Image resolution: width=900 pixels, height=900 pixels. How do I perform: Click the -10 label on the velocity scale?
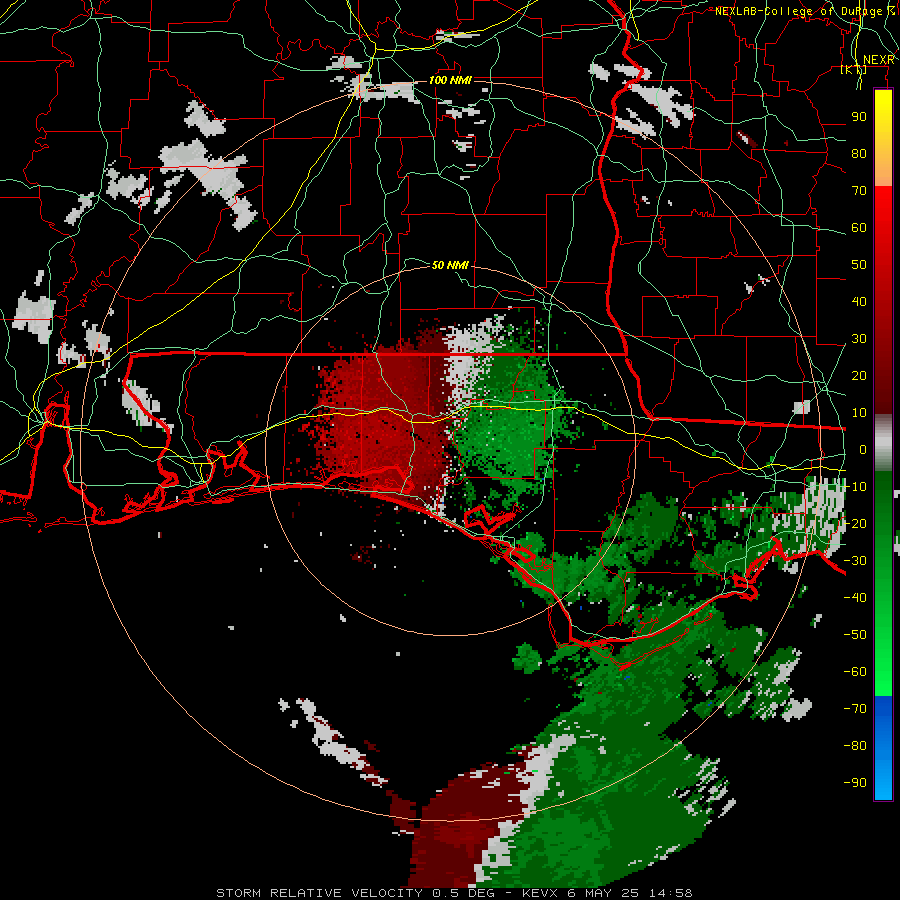coord(855,487)
